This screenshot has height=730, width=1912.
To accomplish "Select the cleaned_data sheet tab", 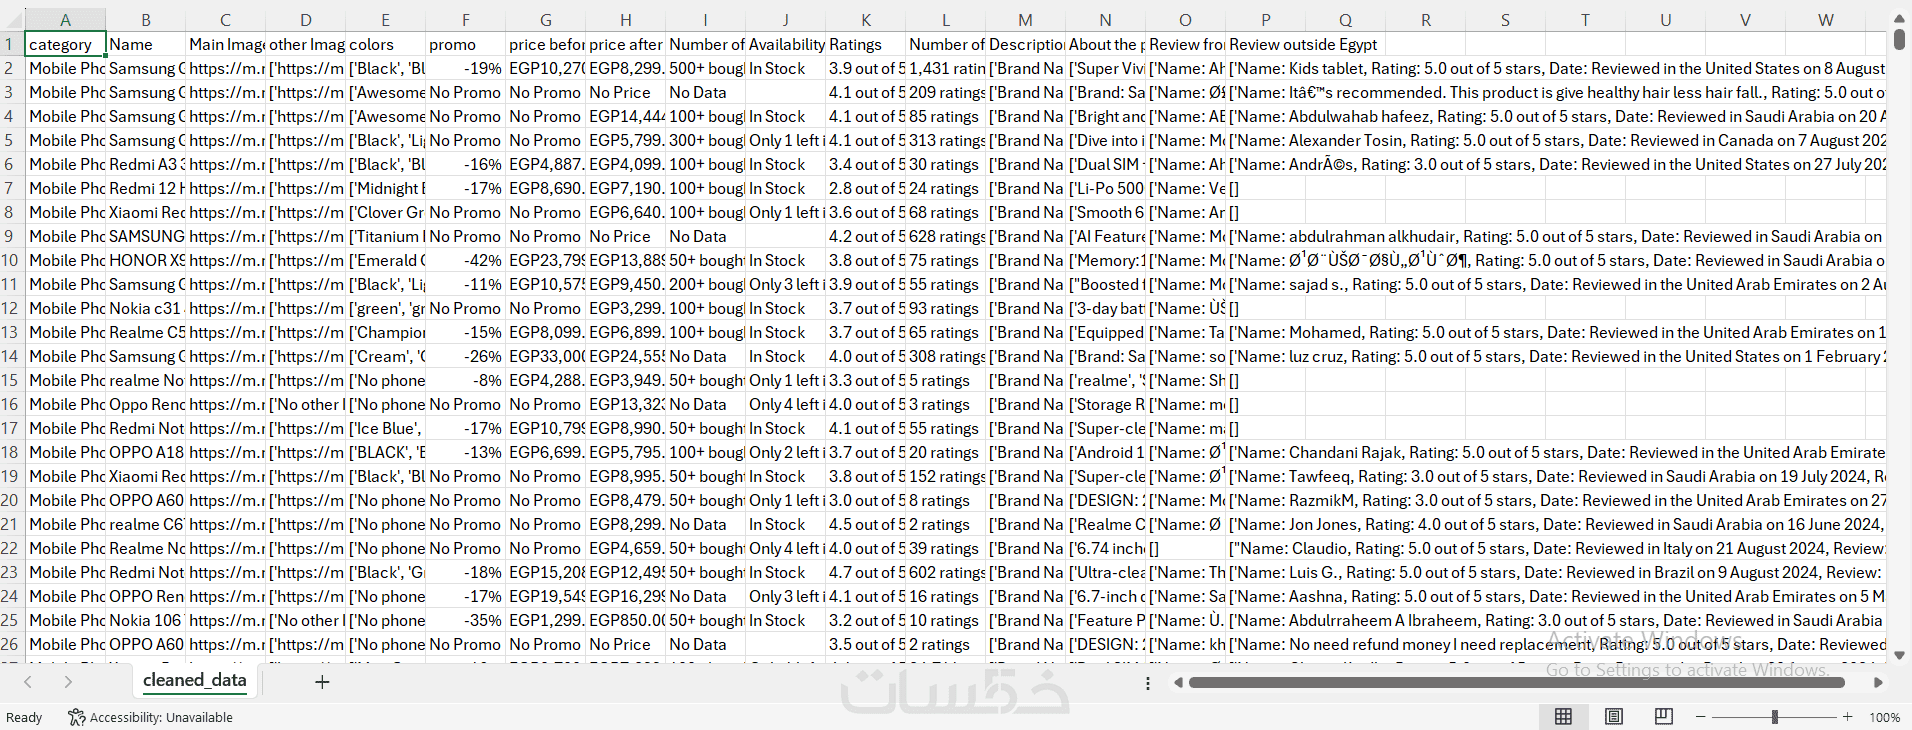I will click(x=195, y=680).
